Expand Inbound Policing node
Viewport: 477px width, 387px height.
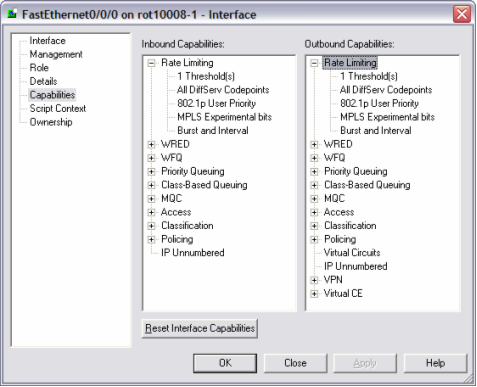[x=151, y=239]
